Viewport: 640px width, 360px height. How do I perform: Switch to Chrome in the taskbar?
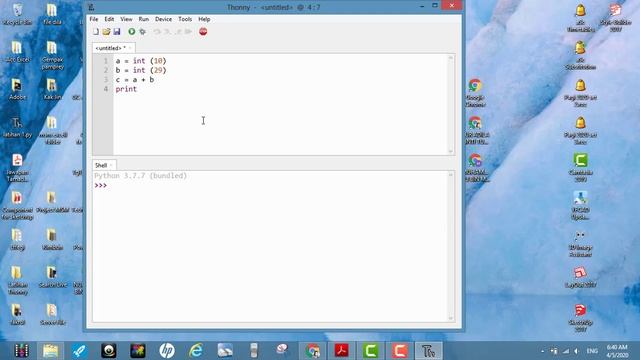click(x=313, y=351)
